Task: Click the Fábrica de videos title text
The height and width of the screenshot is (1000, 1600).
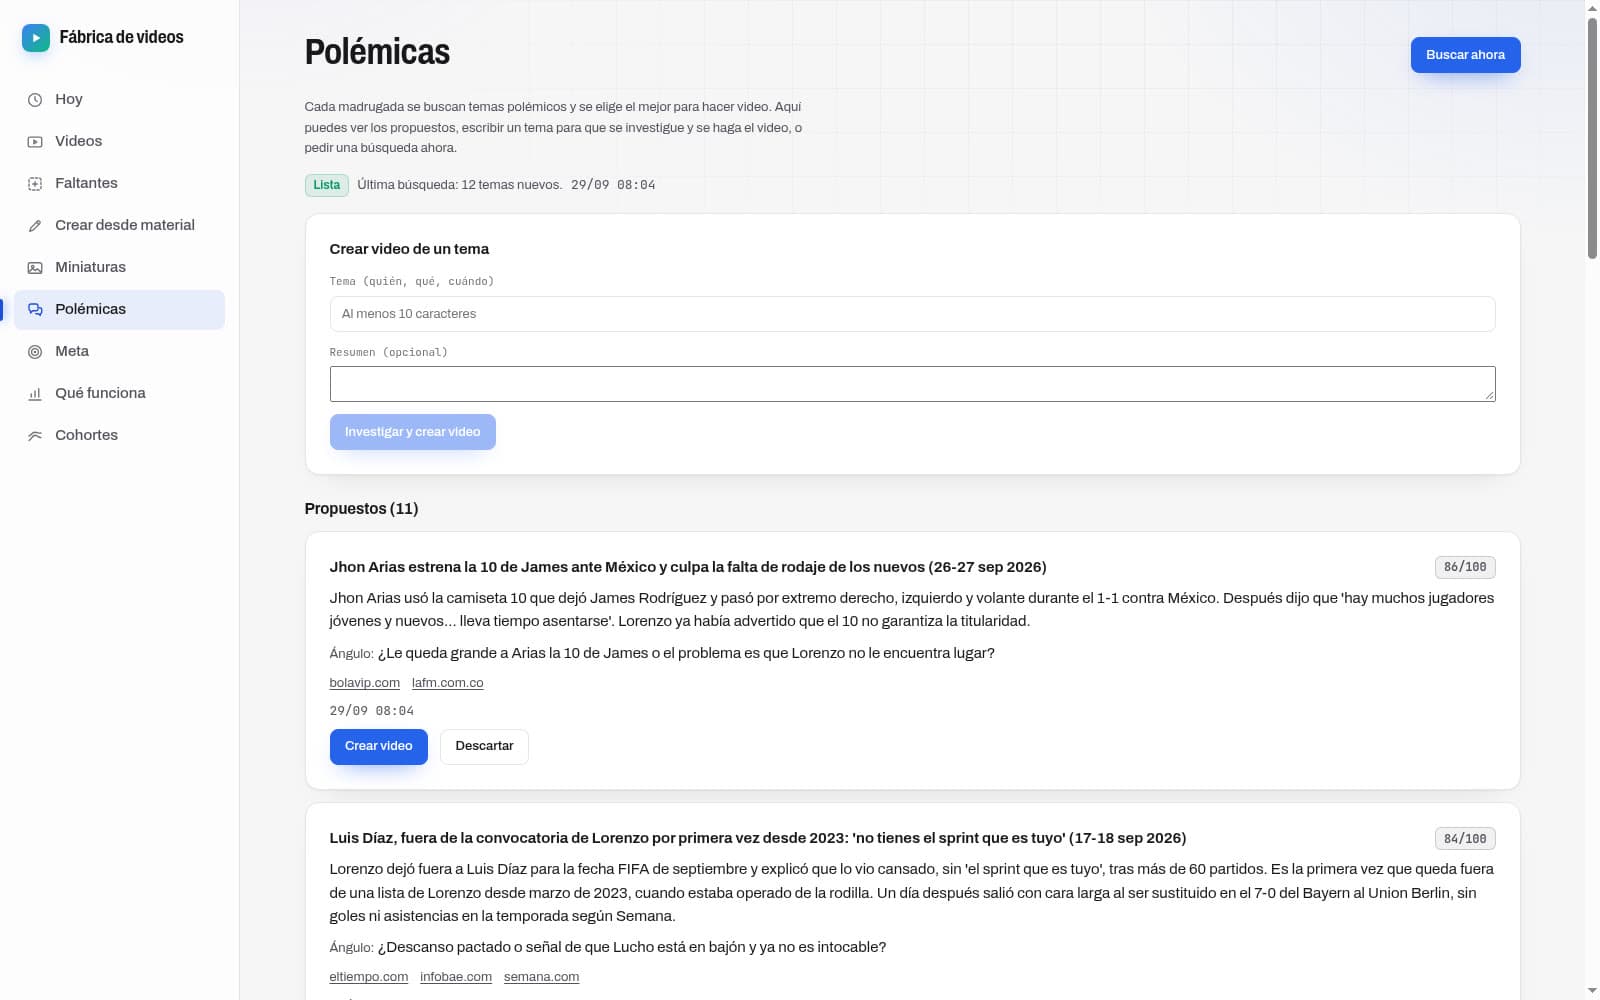Action: (x=121, y=37)
